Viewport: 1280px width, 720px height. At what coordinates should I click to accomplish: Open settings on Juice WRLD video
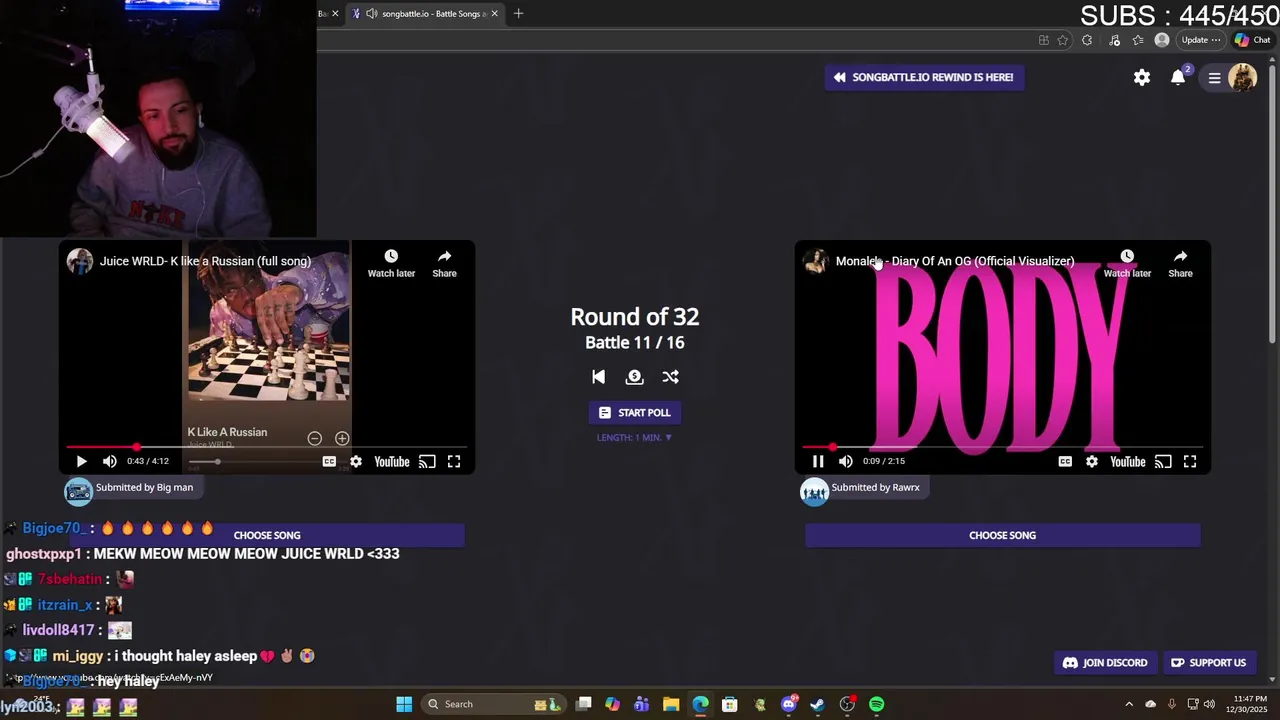pos(356,461)
